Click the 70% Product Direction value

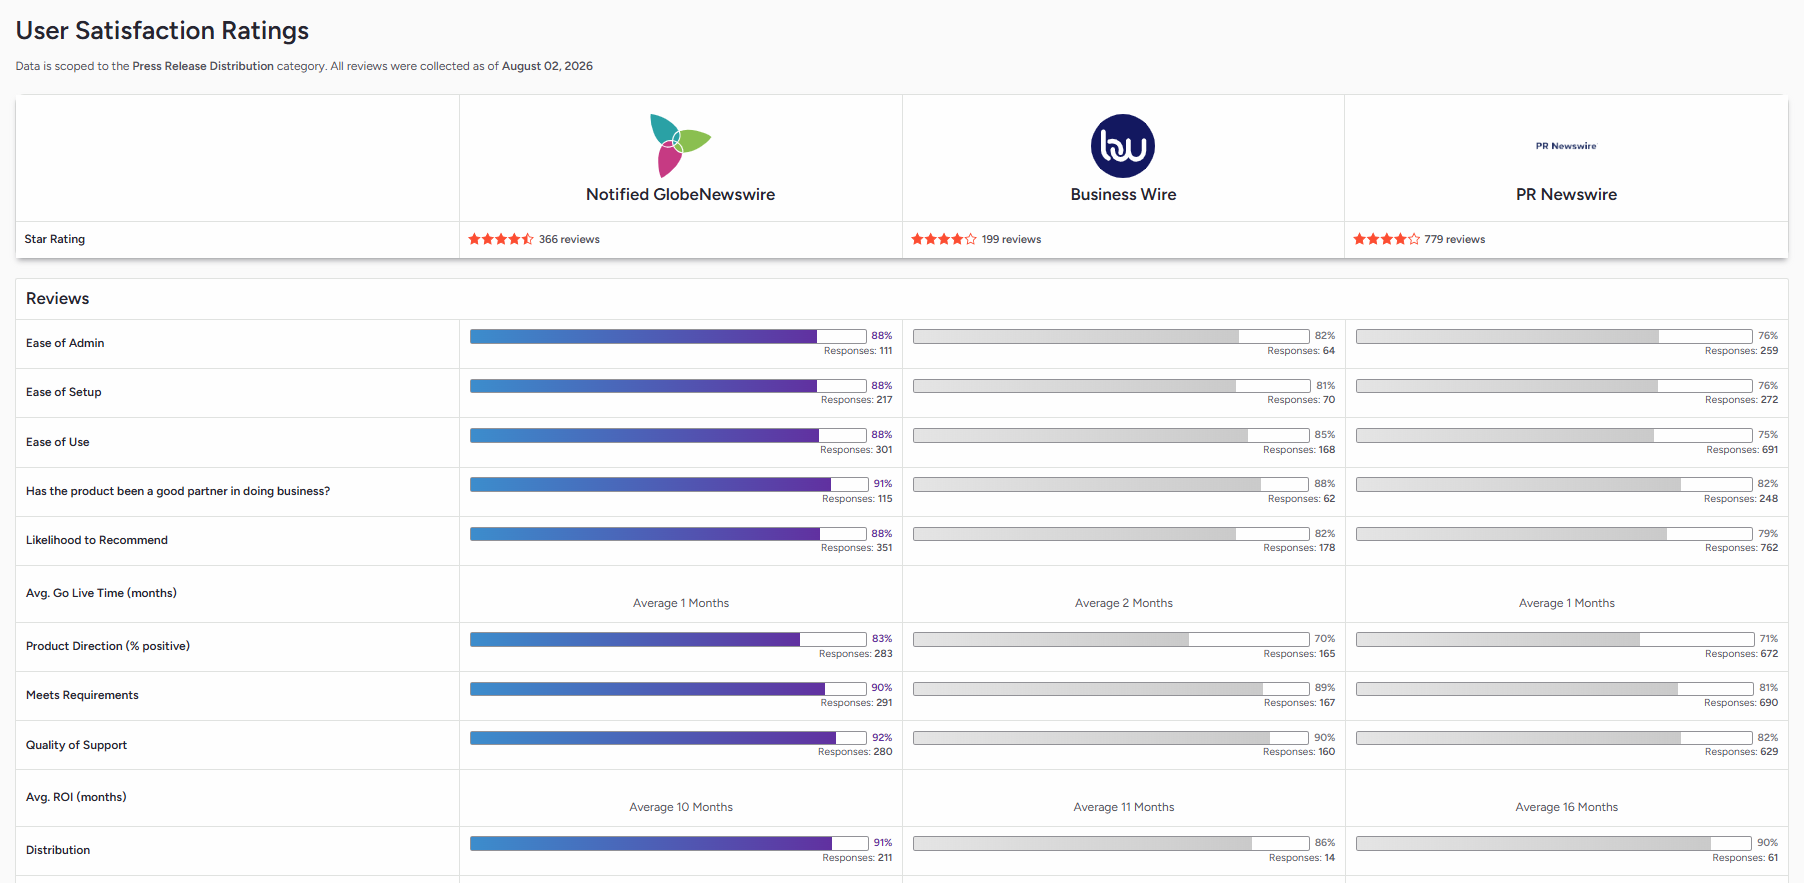pyautogui.click(x=1325, y=639)
